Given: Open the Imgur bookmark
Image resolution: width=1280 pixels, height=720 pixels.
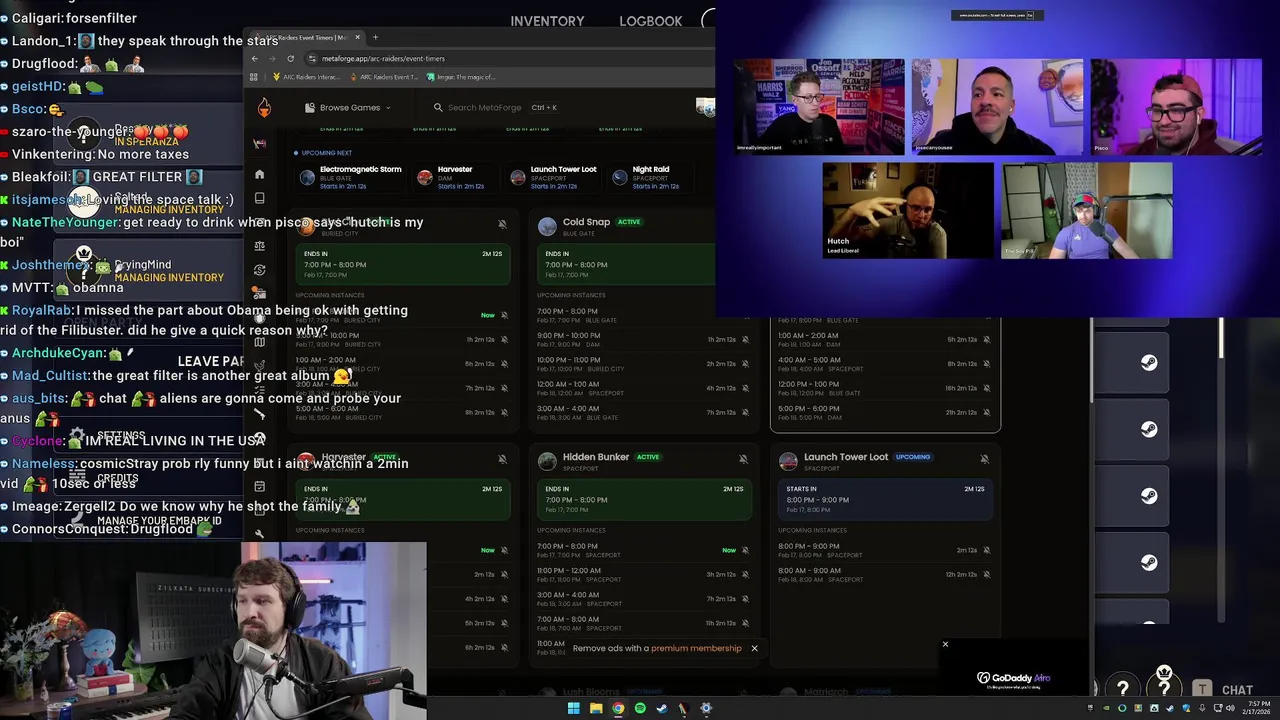Looking at the screenshot, I should [460, 77].
